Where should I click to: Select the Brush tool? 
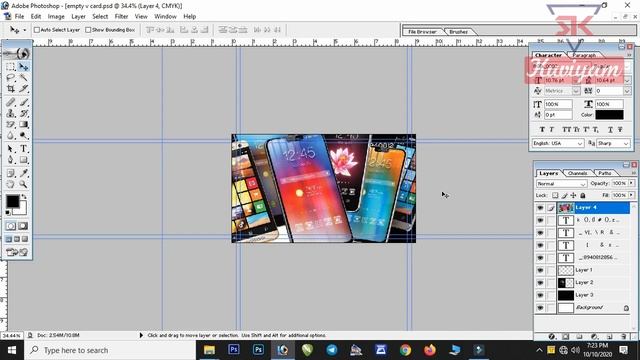pos(24,102)
